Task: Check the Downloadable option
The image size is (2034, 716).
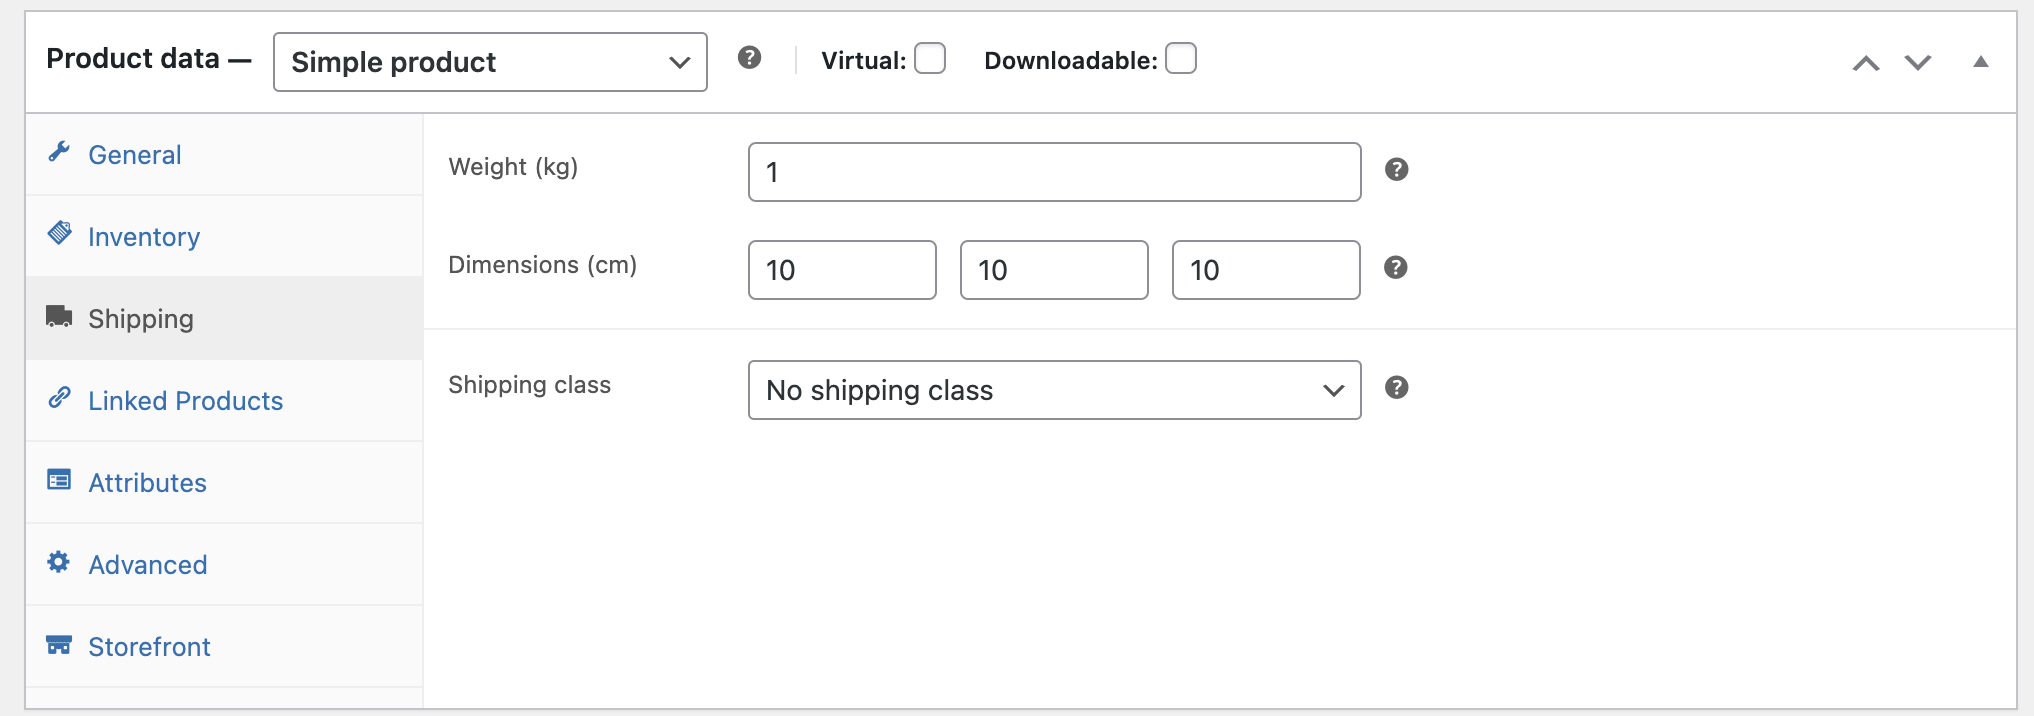Action: (x=1181, y=59)
